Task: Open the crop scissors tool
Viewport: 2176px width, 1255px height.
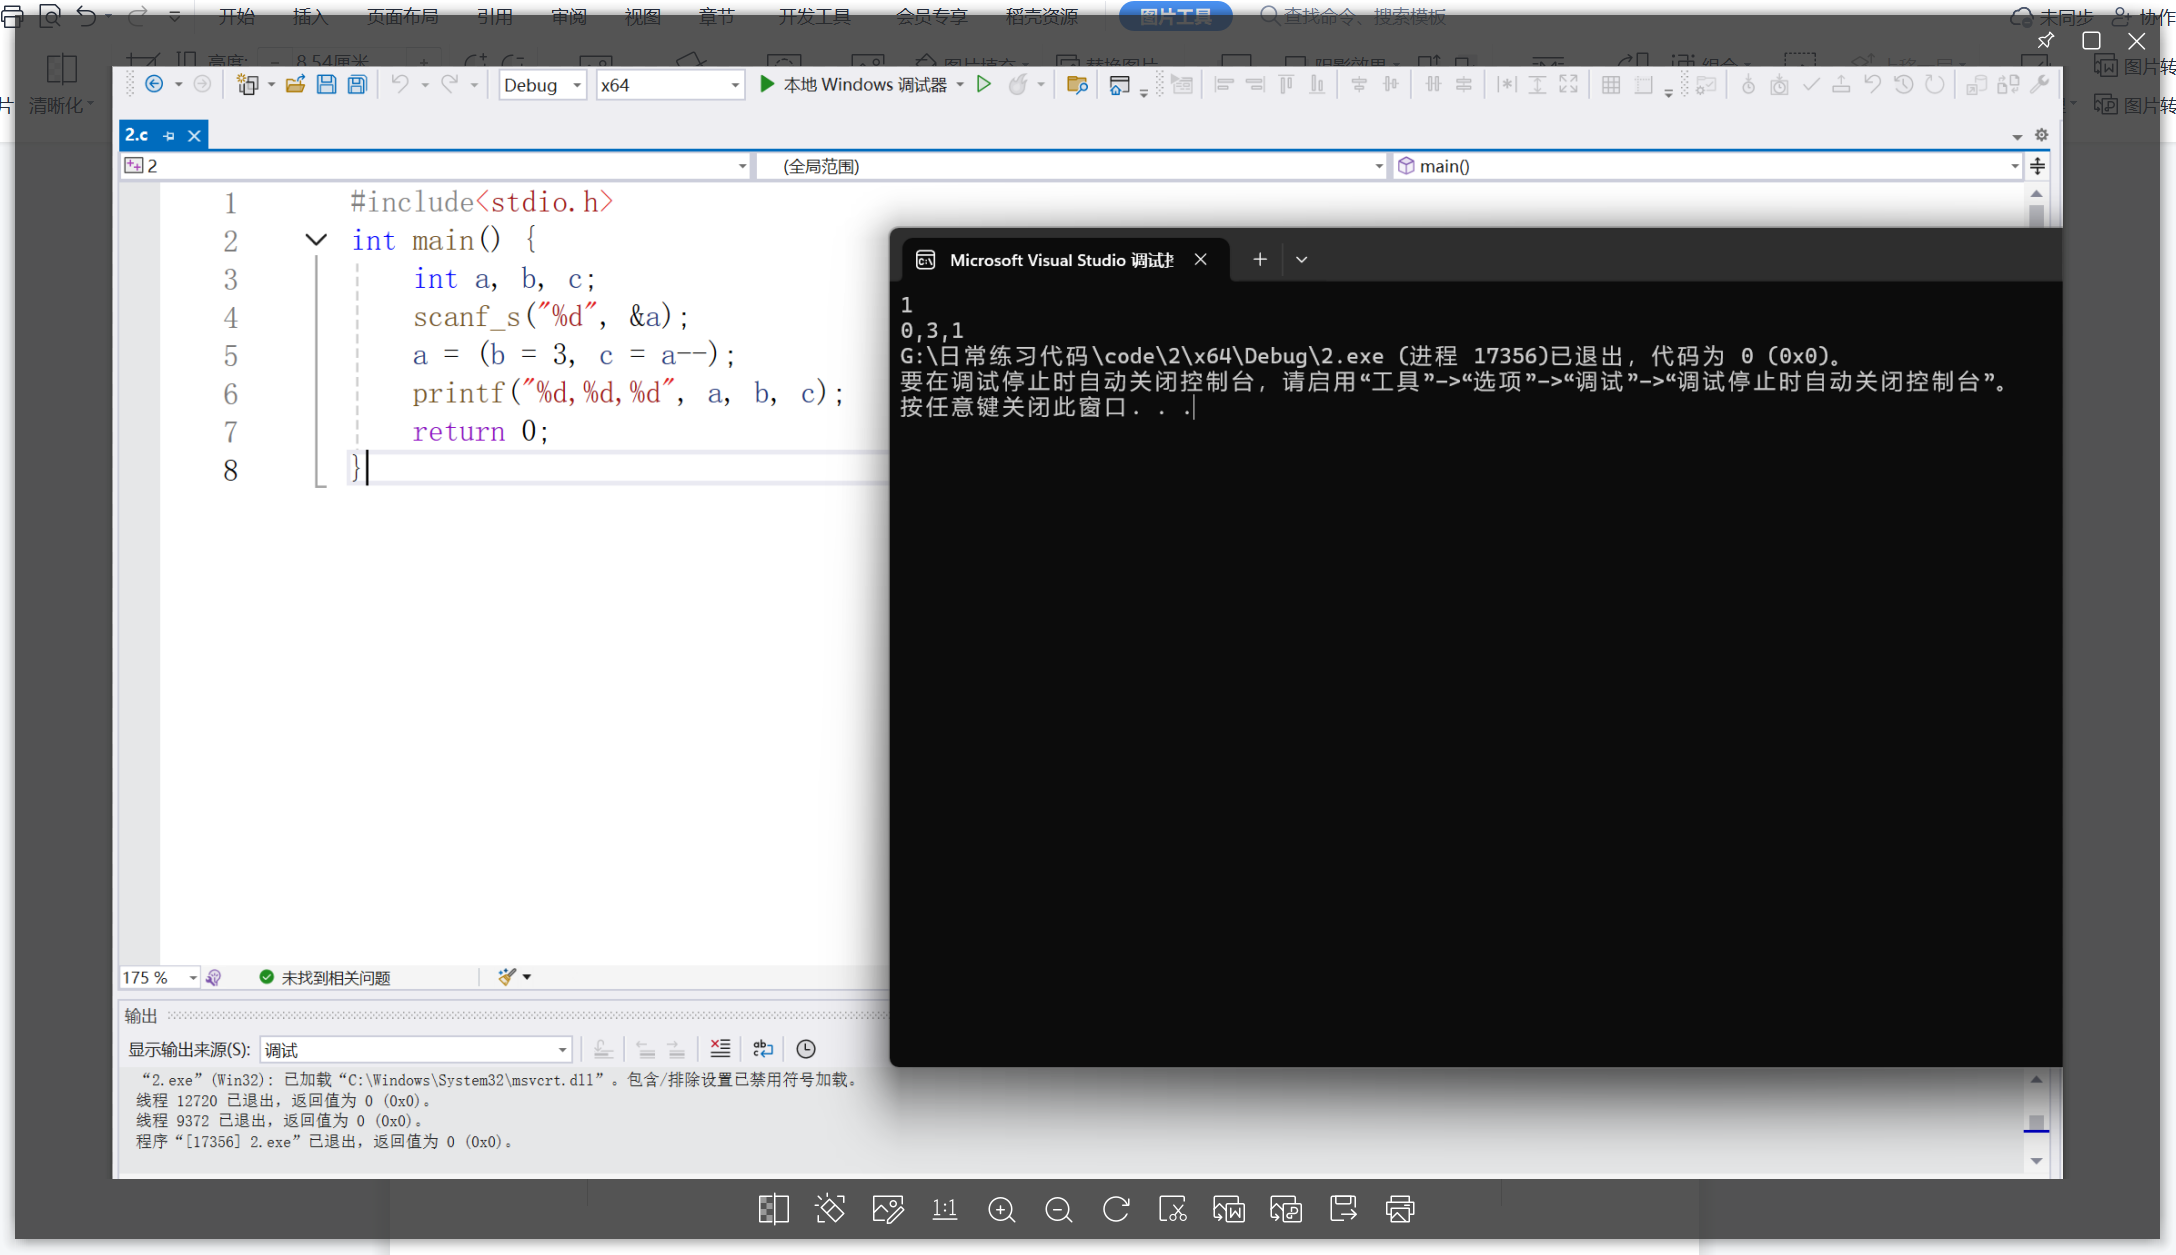Action: point(1172,1210)
